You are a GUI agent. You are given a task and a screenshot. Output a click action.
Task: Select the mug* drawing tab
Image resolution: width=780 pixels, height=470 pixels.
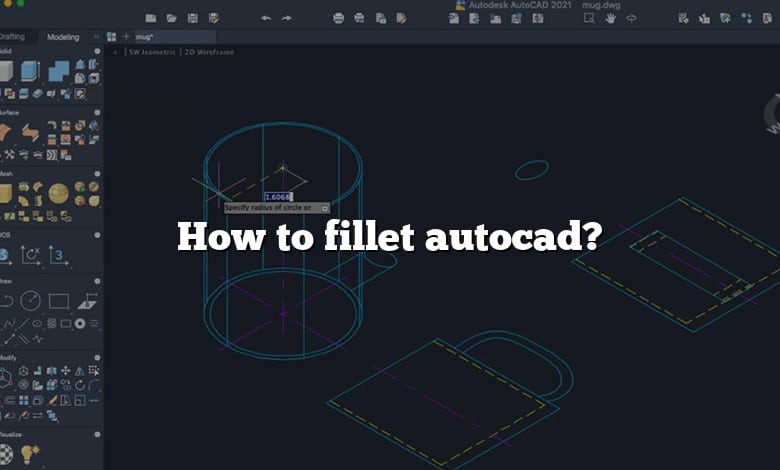coord(175,37)
